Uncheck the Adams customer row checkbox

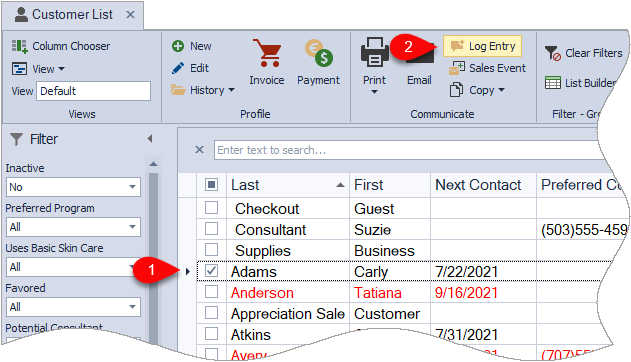(x=211, y=271)
